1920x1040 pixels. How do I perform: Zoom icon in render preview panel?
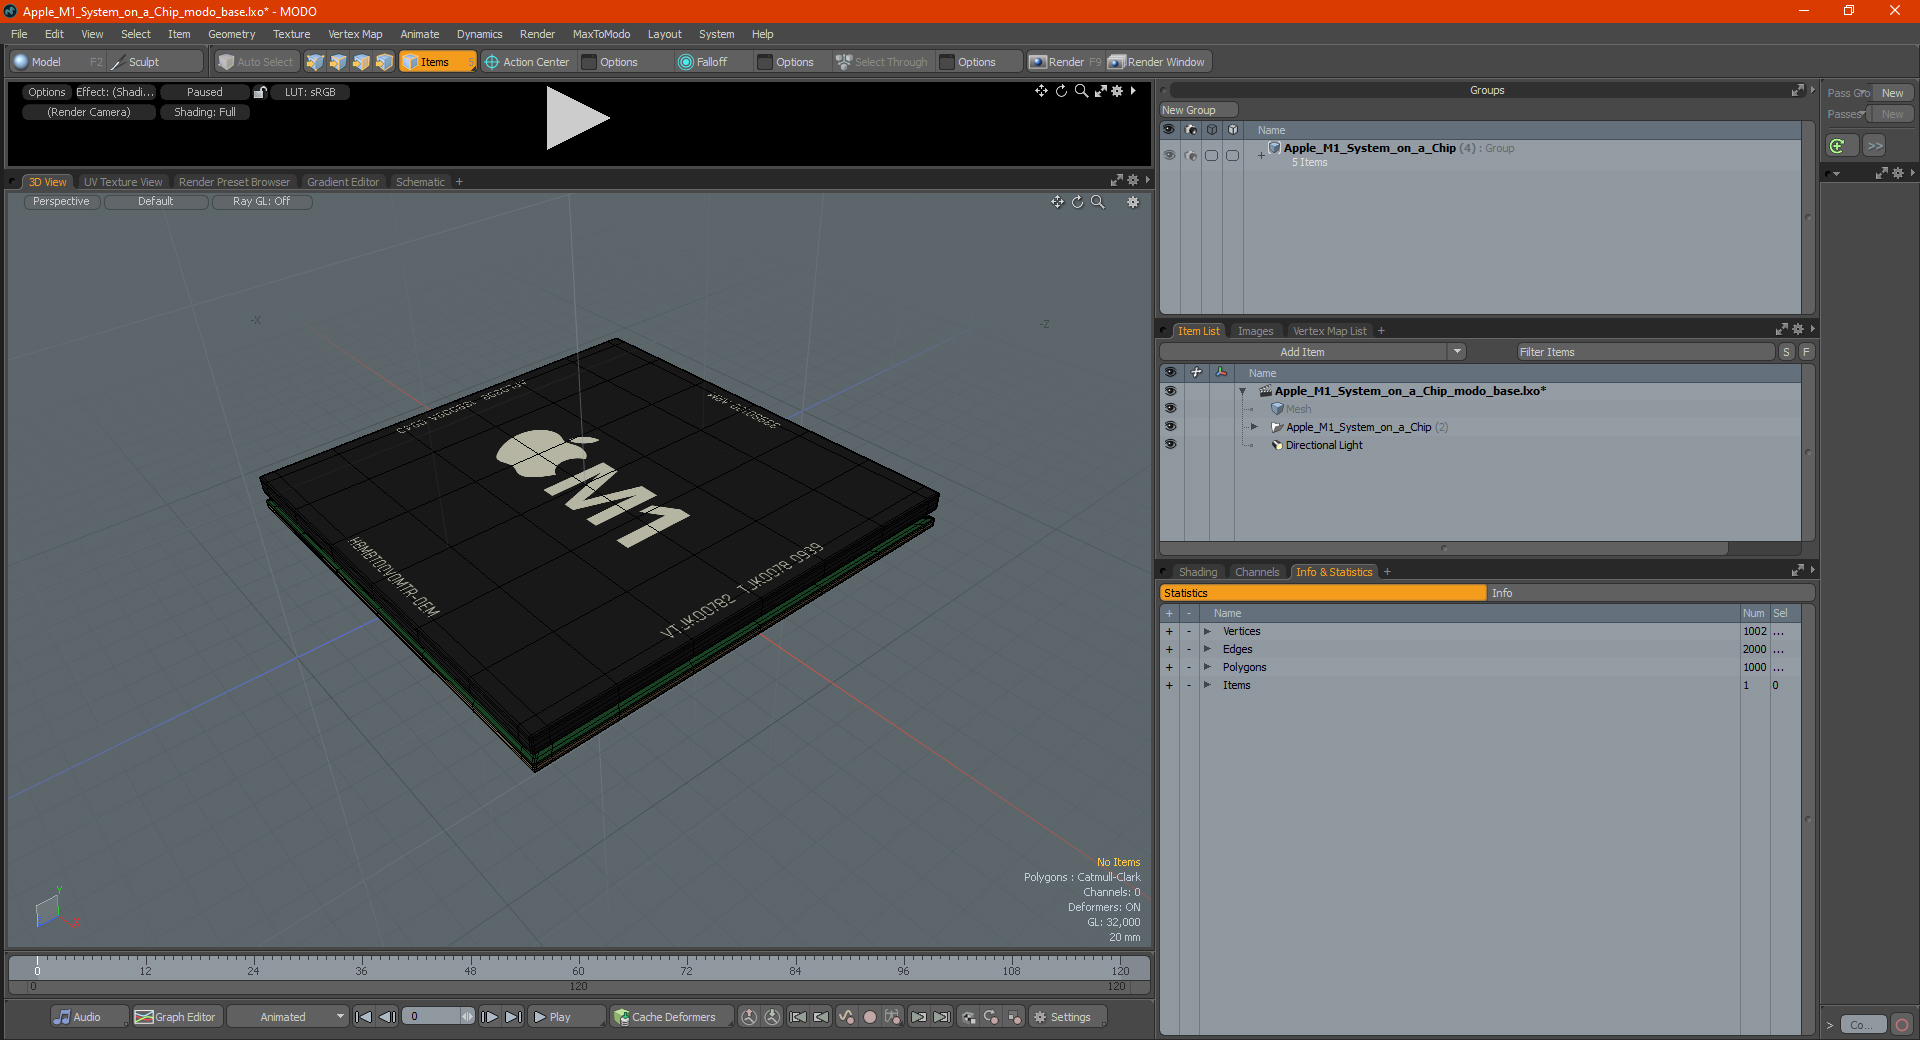1081,91
